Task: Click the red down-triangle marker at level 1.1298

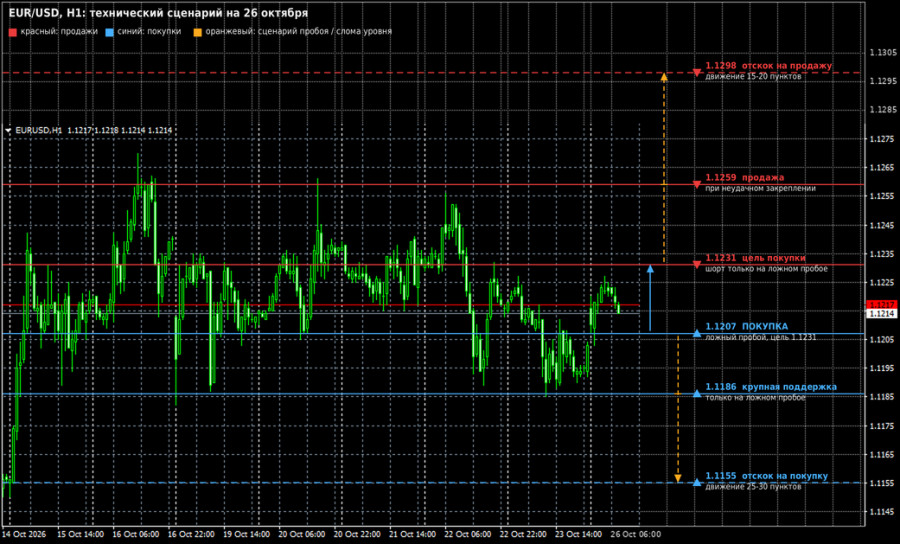Action: tap(697, 73)
